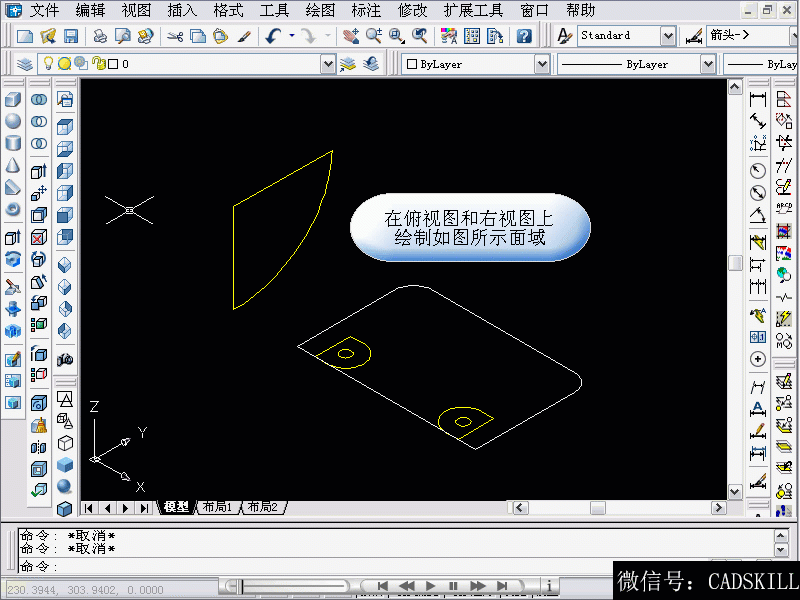Open the 绘图 (Draw) menu

coord(320,11)
